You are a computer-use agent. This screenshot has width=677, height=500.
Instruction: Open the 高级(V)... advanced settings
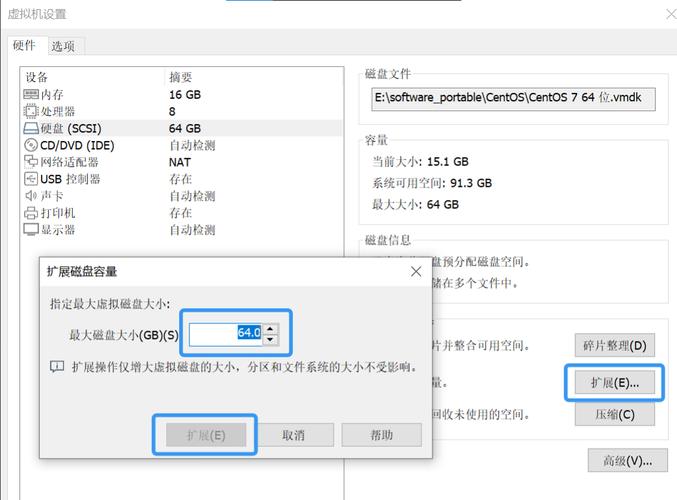click(x=628, y=461)
